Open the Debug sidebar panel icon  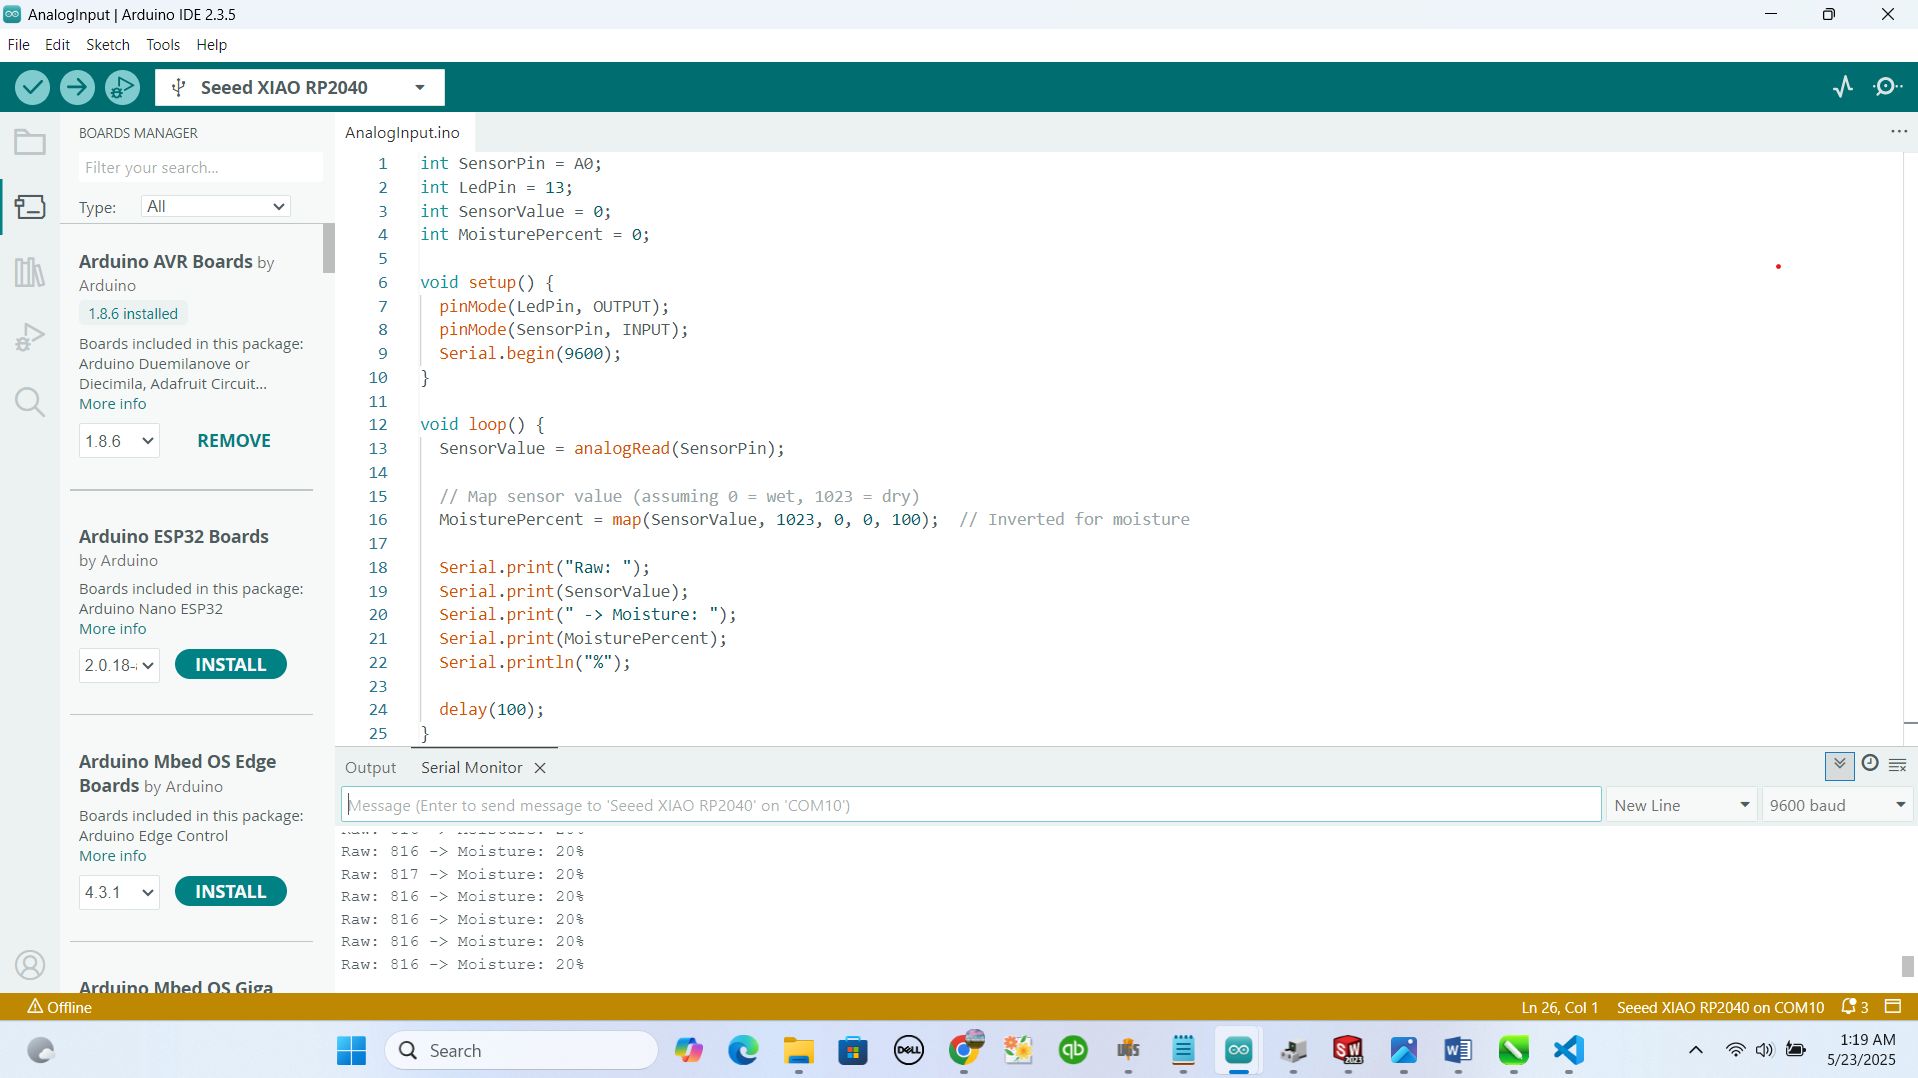[x=30, y=337]
